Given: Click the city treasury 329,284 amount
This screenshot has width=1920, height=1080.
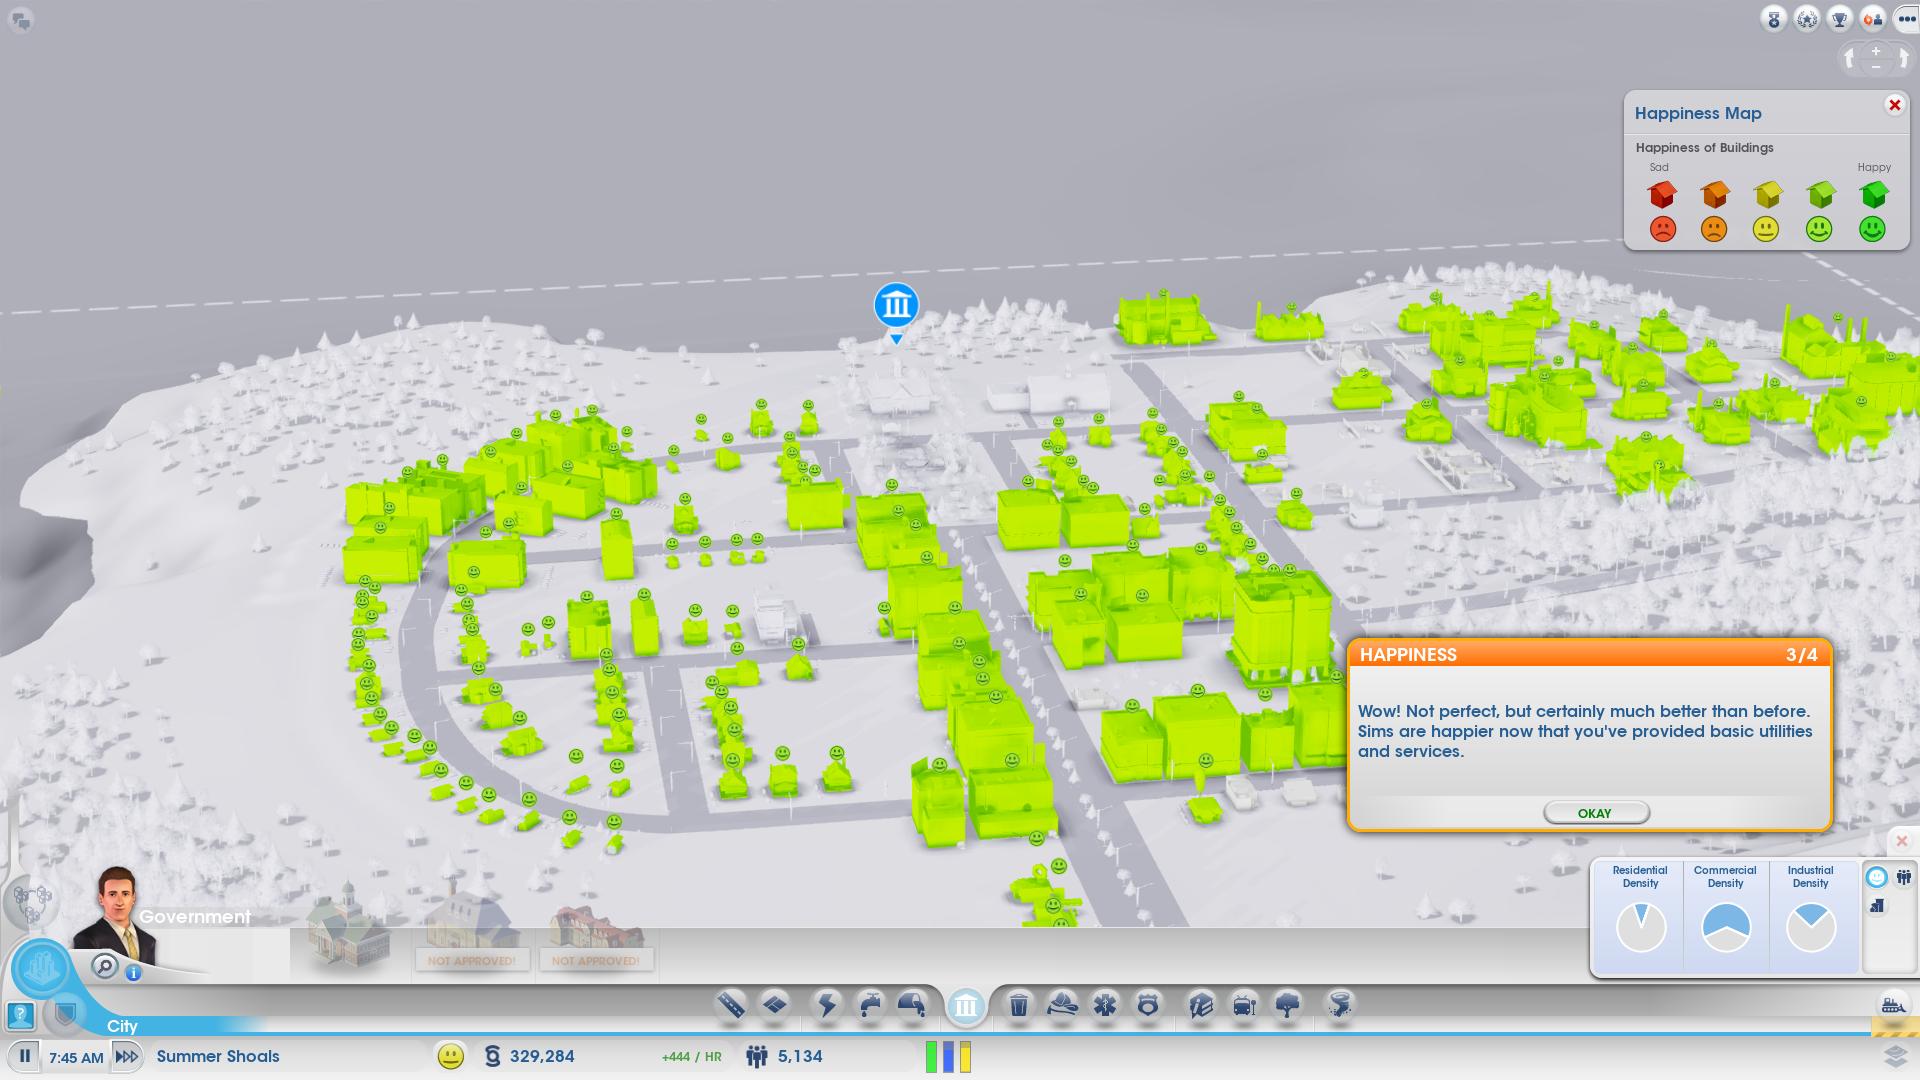Looking at the screenshot, I should pos(541,1056).
